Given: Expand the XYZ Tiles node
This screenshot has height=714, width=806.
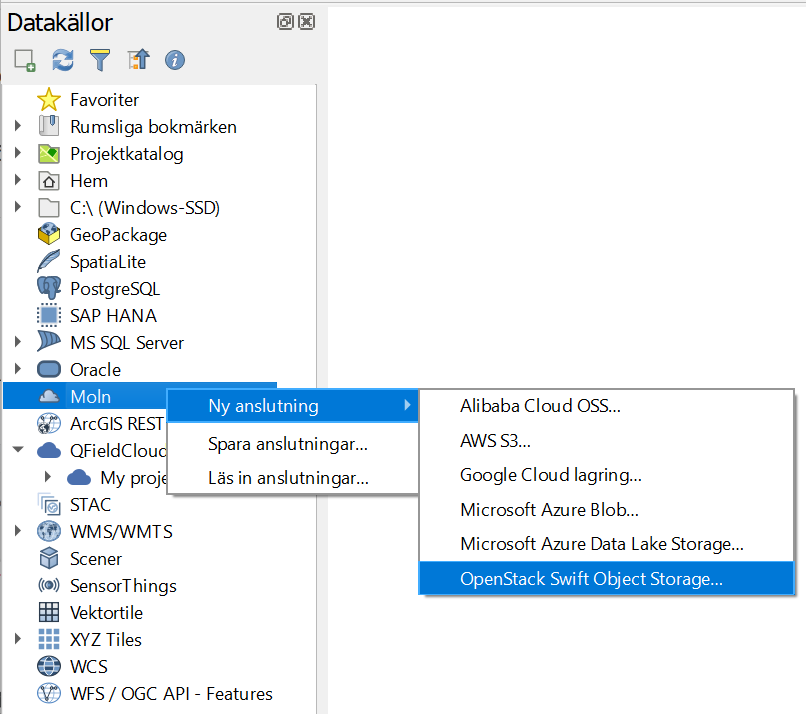Looking at the screenshot, I should (x=18, y=638).
